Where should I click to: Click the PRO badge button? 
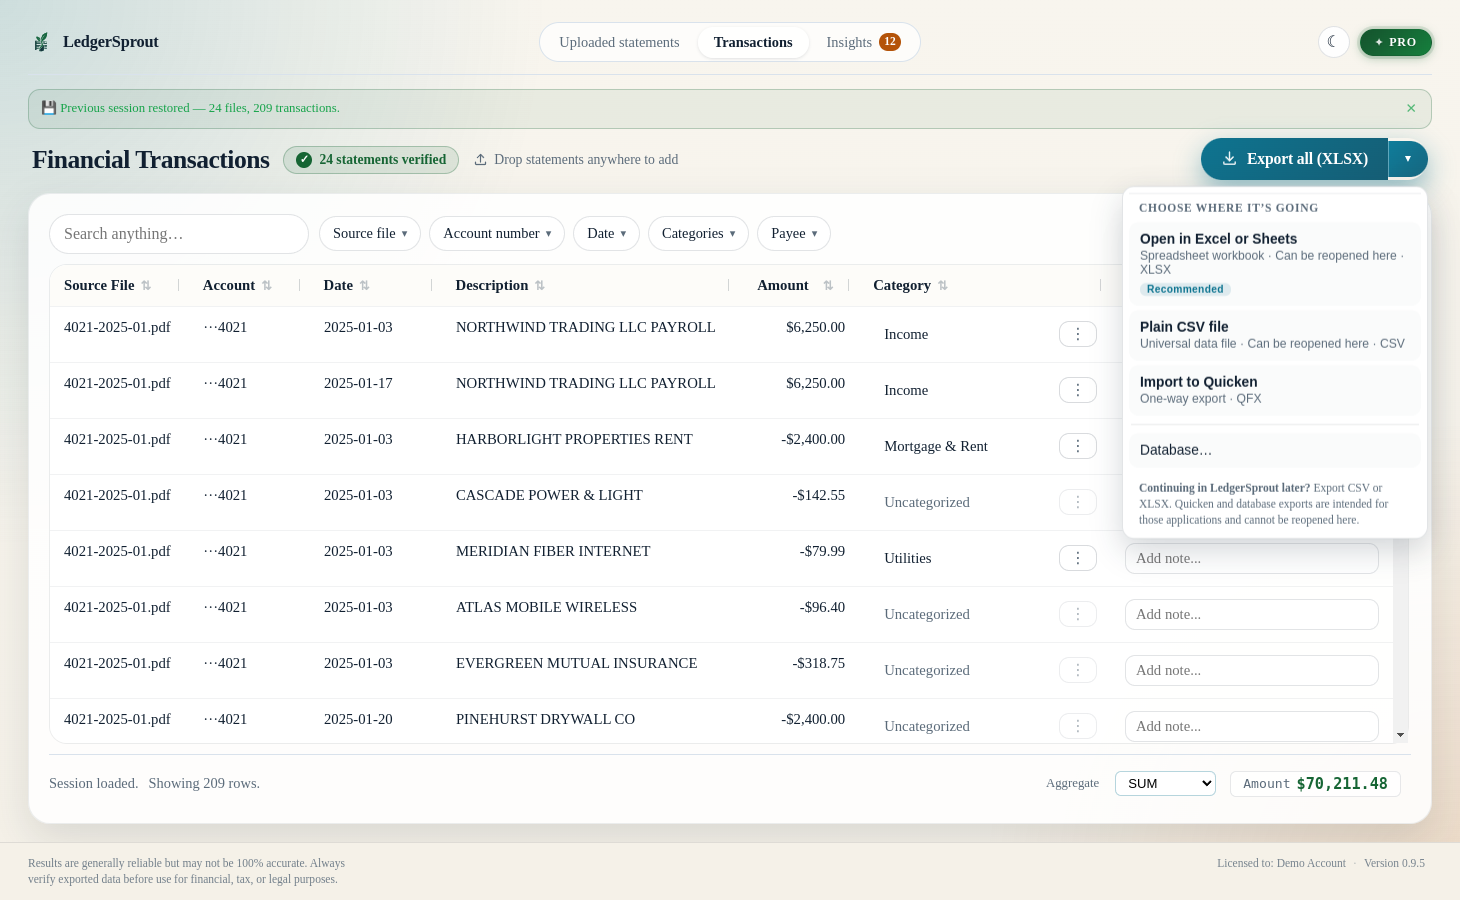(x=1395, y=42)
